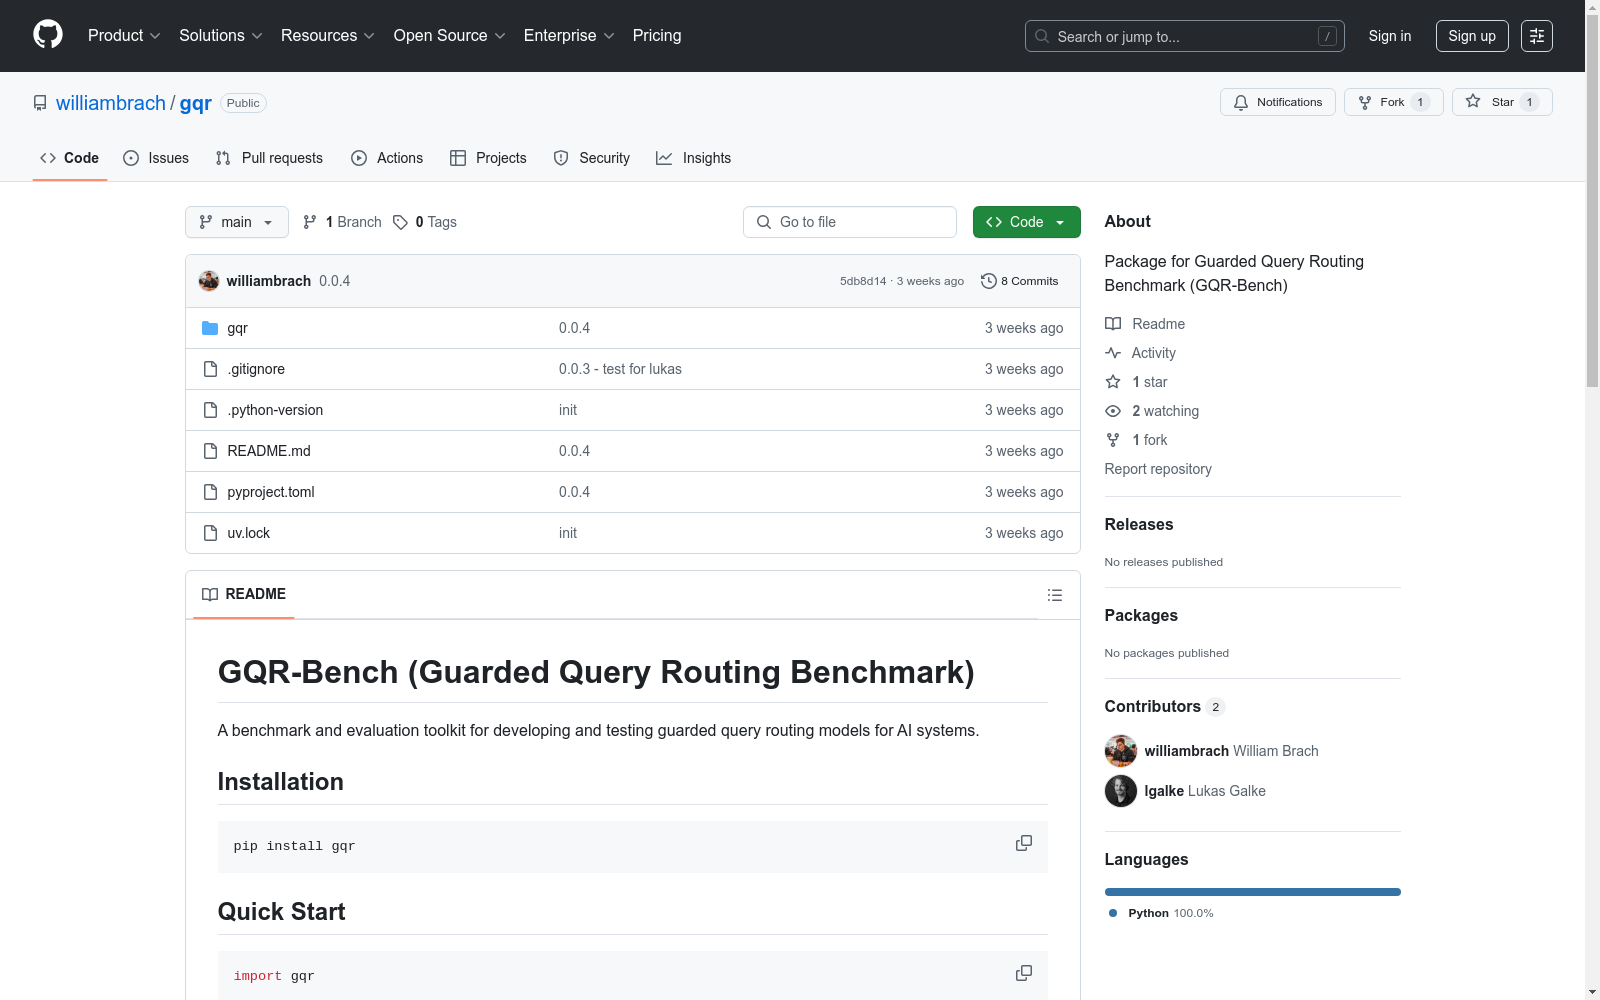The image size is (1600, 1000).
Task: Click the tag icon next to Tags
Action: tap(400, 222)
